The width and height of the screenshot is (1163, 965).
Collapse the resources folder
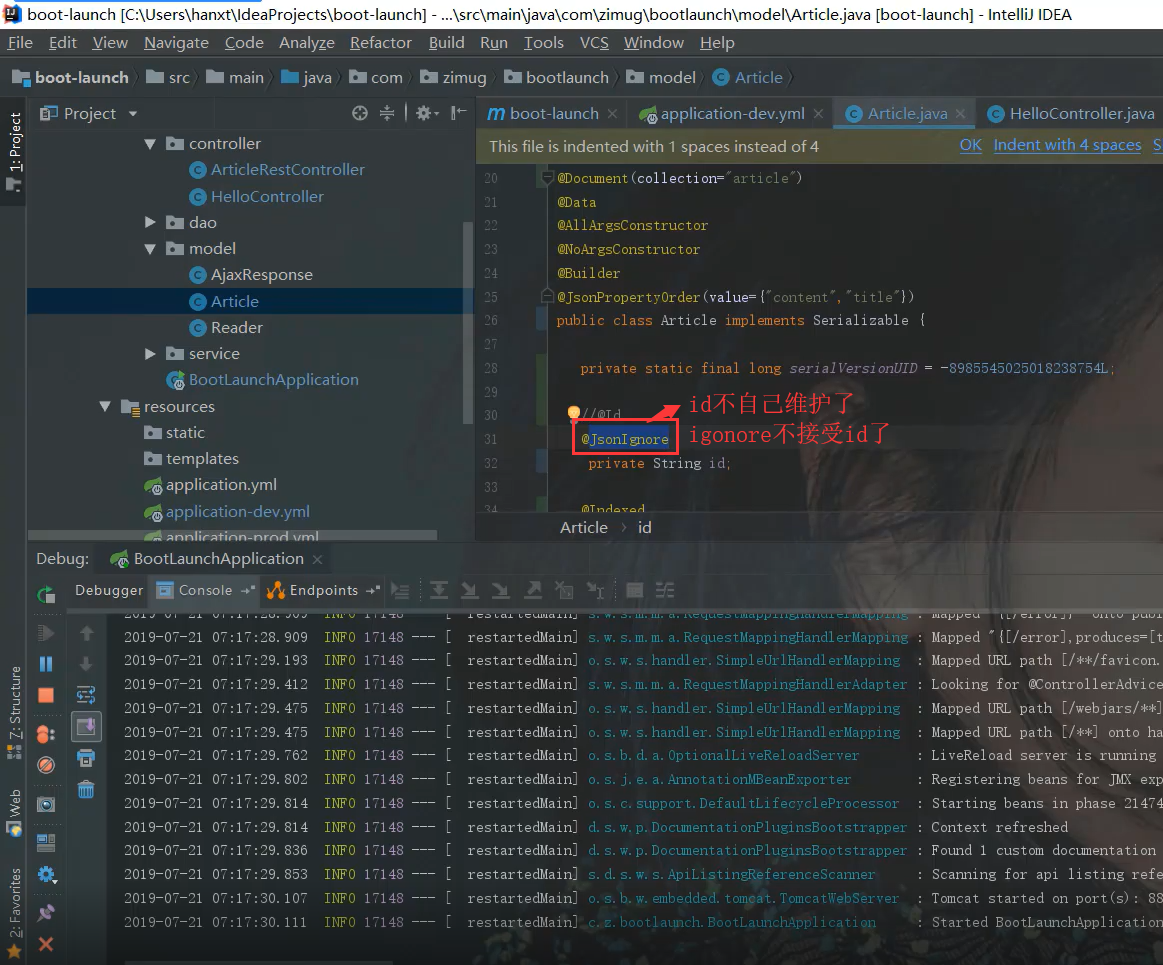point(105,406)
